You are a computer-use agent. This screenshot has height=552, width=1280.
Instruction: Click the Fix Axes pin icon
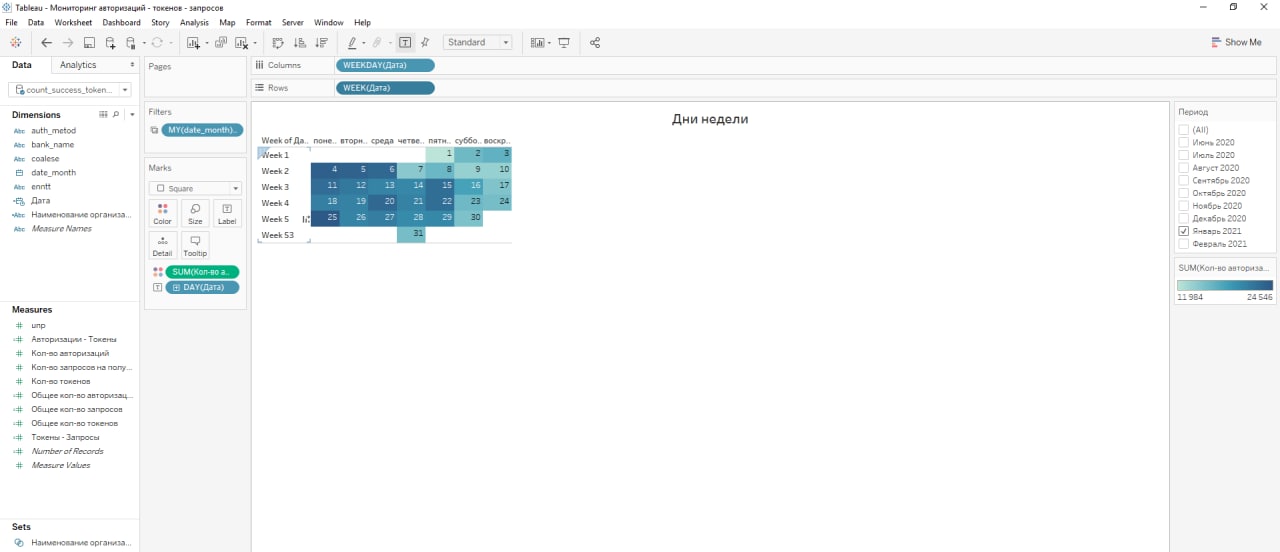[425, 43]
